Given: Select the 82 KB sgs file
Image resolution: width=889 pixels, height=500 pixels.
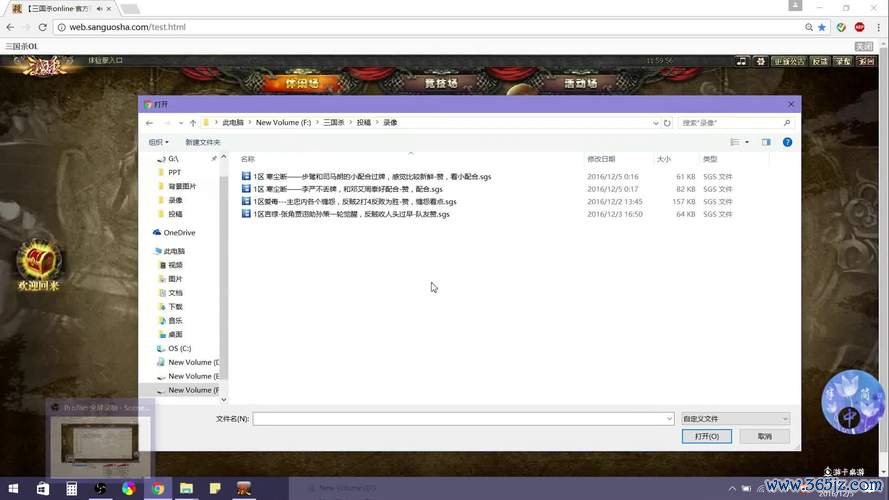Looking at the screenshot, I should coord(342,189).
